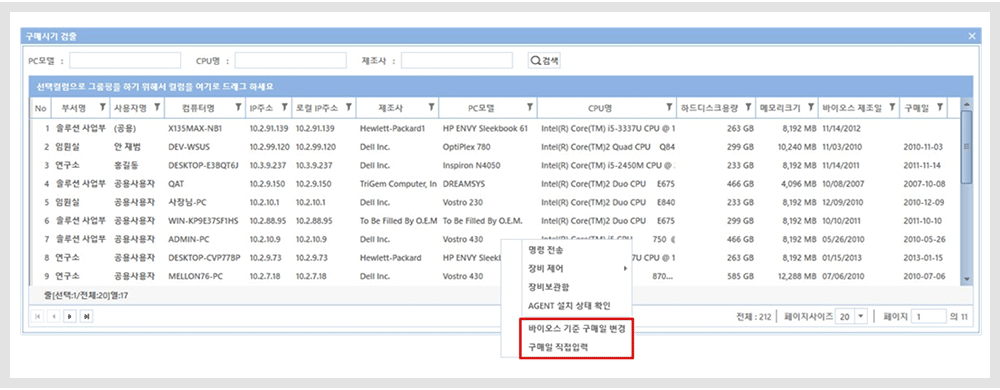The width and height of the screenshot is (1000, 390).
Task: Focus the 제조사 search input field
Action: coord(457,61)
